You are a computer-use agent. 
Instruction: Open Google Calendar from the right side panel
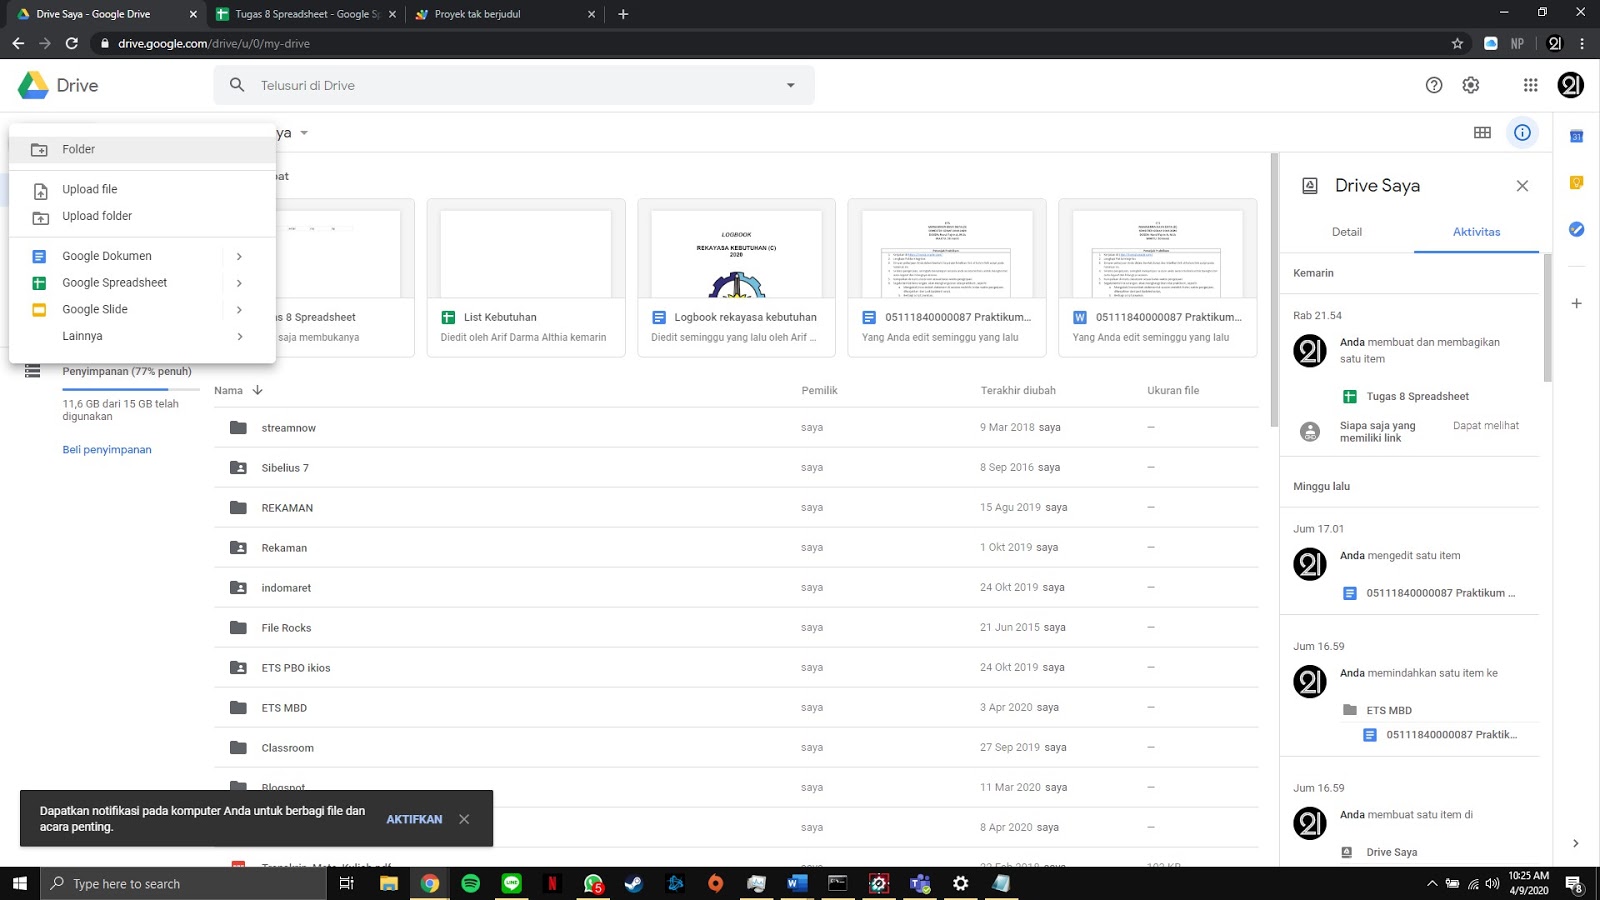(1576, 135)
